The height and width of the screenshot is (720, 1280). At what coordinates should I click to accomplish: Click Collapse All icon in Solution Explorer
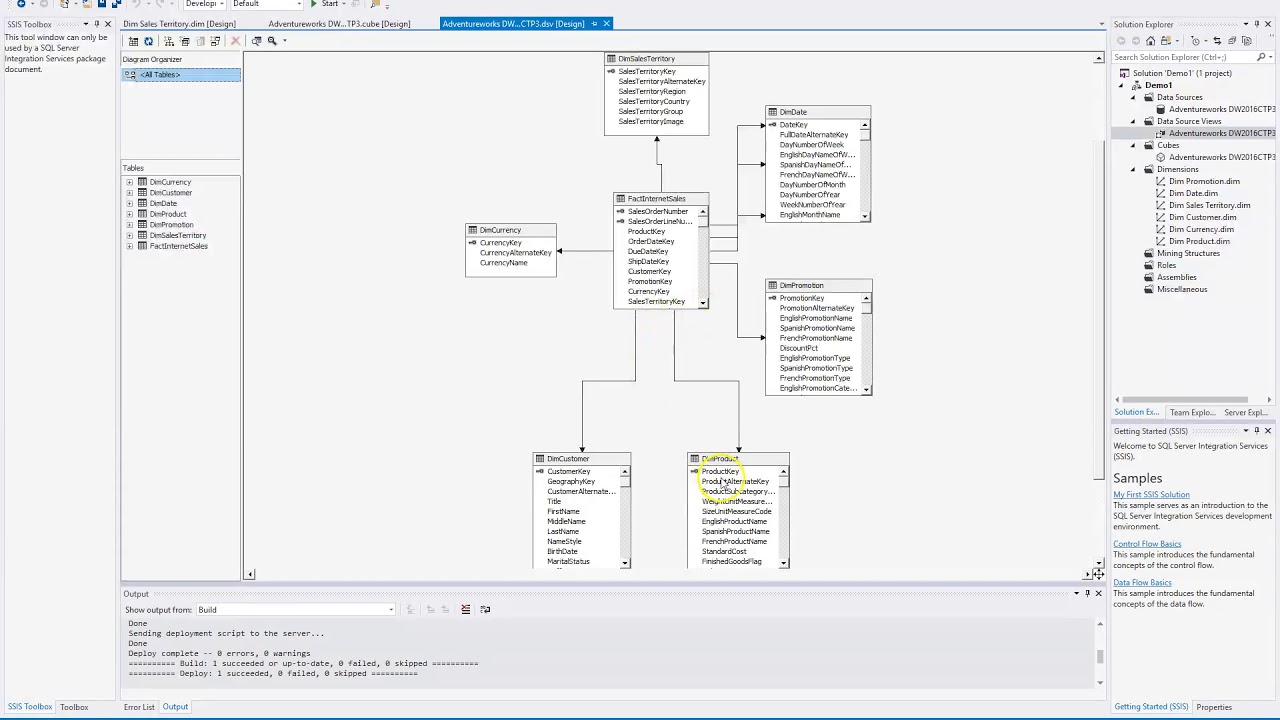pyautogui.click(x=1232, y=41)
